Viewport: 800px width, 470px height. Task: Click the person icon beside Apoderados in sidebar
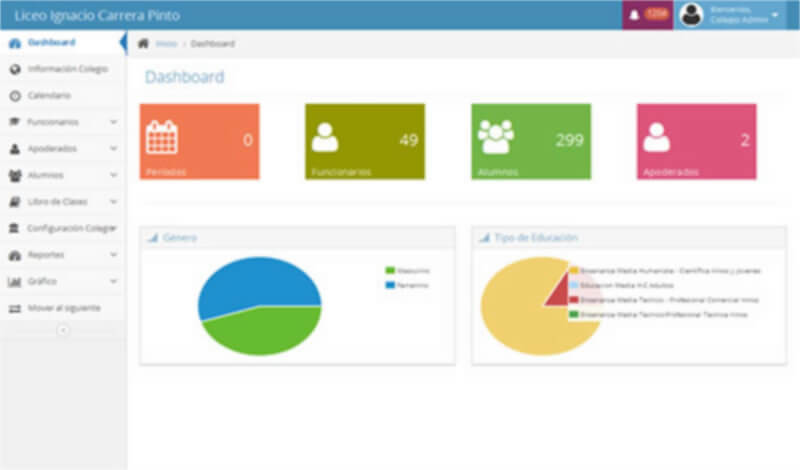pyautogui.click(x=15, y=149)
